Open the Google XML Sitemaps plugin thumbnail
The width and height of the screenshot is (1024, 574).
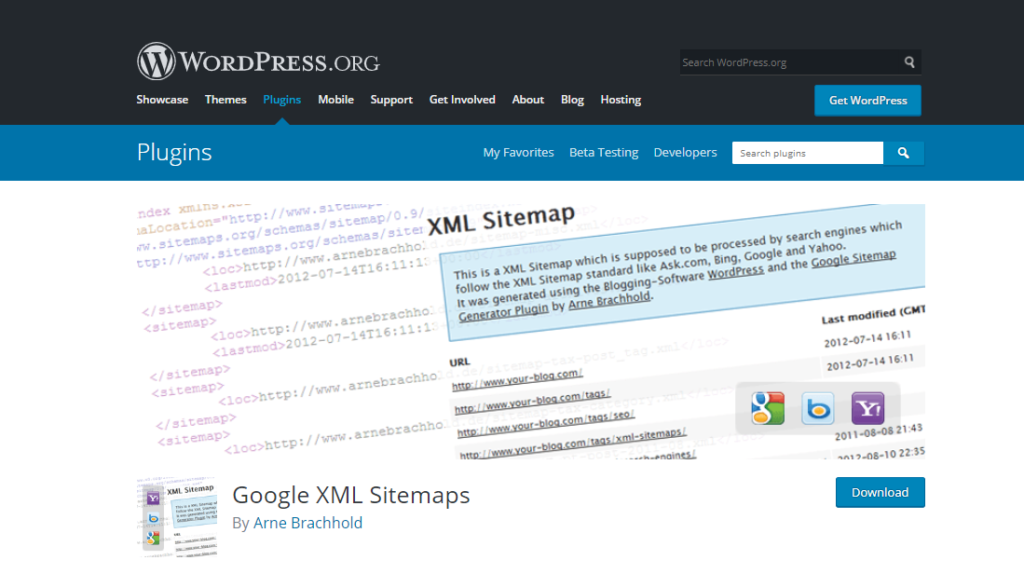click(177, 517)
